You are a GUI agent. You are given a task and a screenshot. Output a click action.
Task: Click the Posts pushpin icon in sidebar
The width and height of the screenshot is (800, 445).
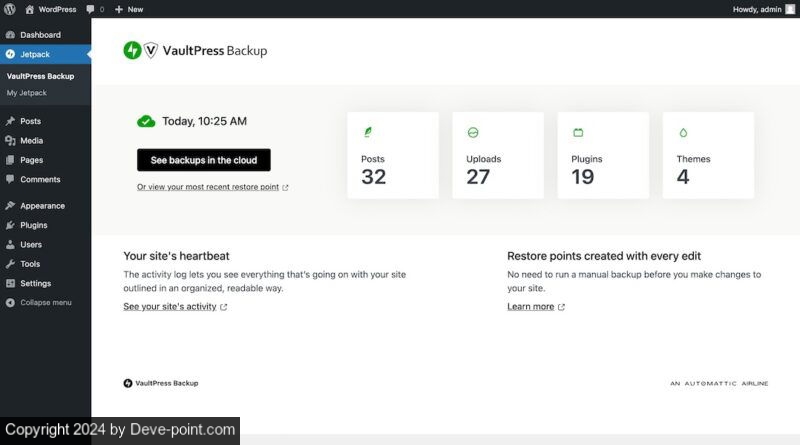click(x=10, y=121)
